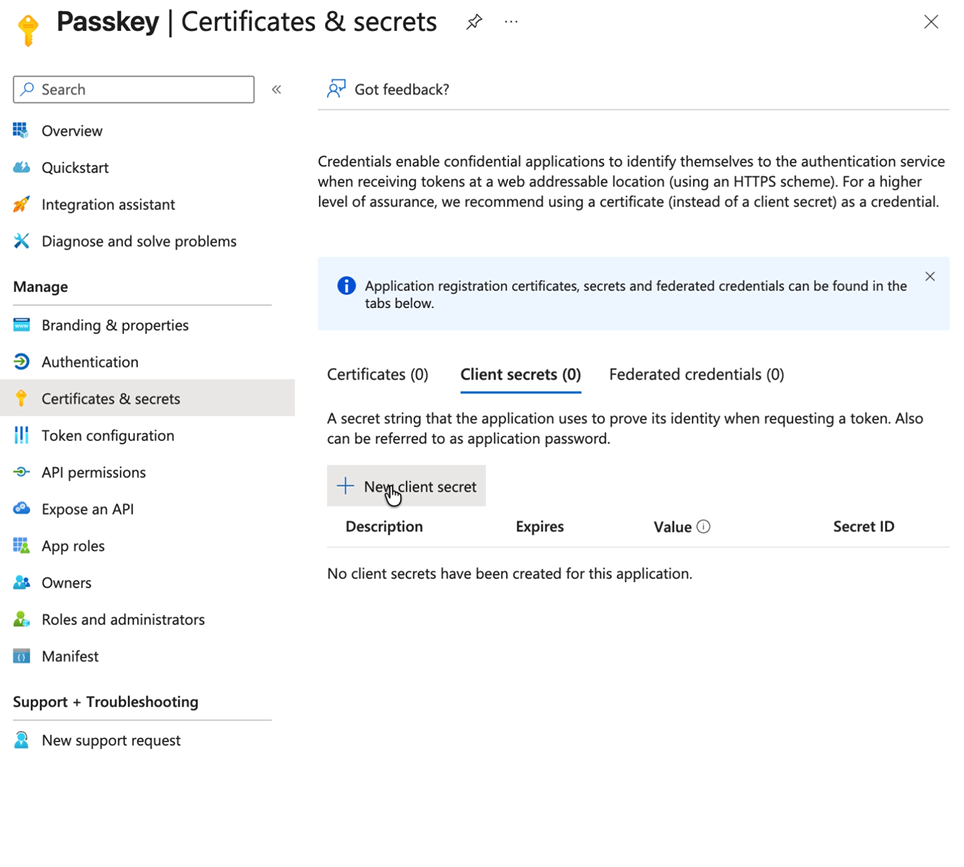This screenshot has width=964, height=867.
Task: Switch to the Federated credentials (0) tab
Action: click(x=696, y=375)
